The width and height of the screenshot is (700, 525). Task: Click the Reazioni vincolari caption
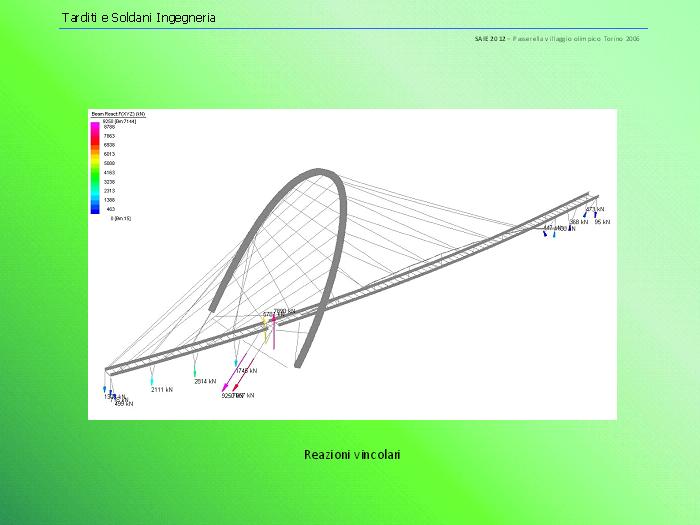352,455
